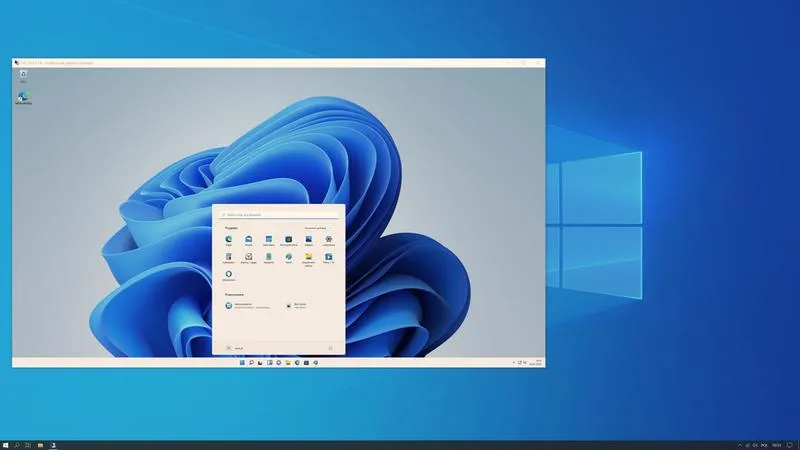Close the virtual machine window

[x=537, y=63]
